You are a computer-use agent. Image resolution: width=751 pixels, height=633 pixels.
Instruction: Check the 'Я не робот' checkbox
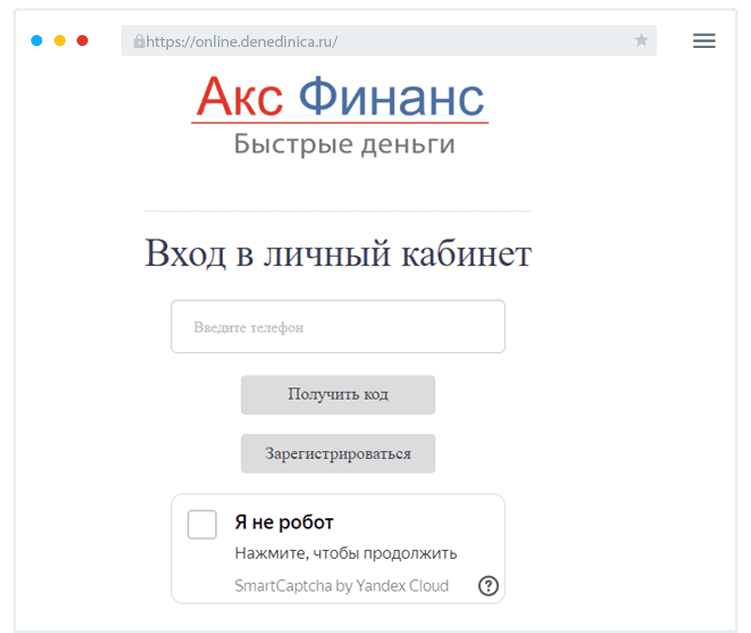coord(202,524)
